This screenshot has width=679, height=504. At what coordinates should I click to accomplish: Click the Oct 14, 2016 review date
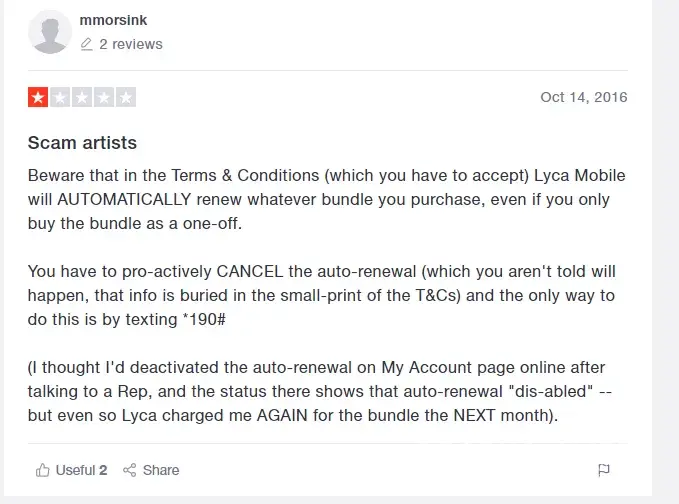coord(583,97)
